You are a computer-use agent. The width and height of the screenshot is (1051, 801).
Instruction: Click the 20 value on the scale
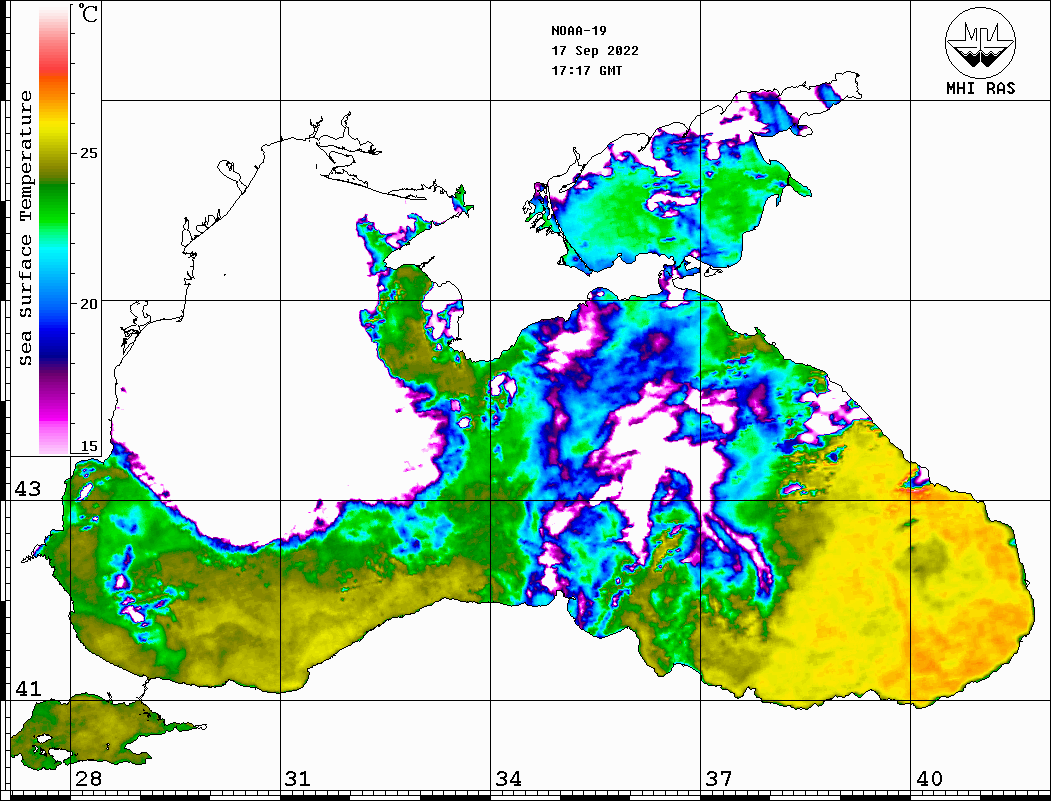tap(88, 304)
